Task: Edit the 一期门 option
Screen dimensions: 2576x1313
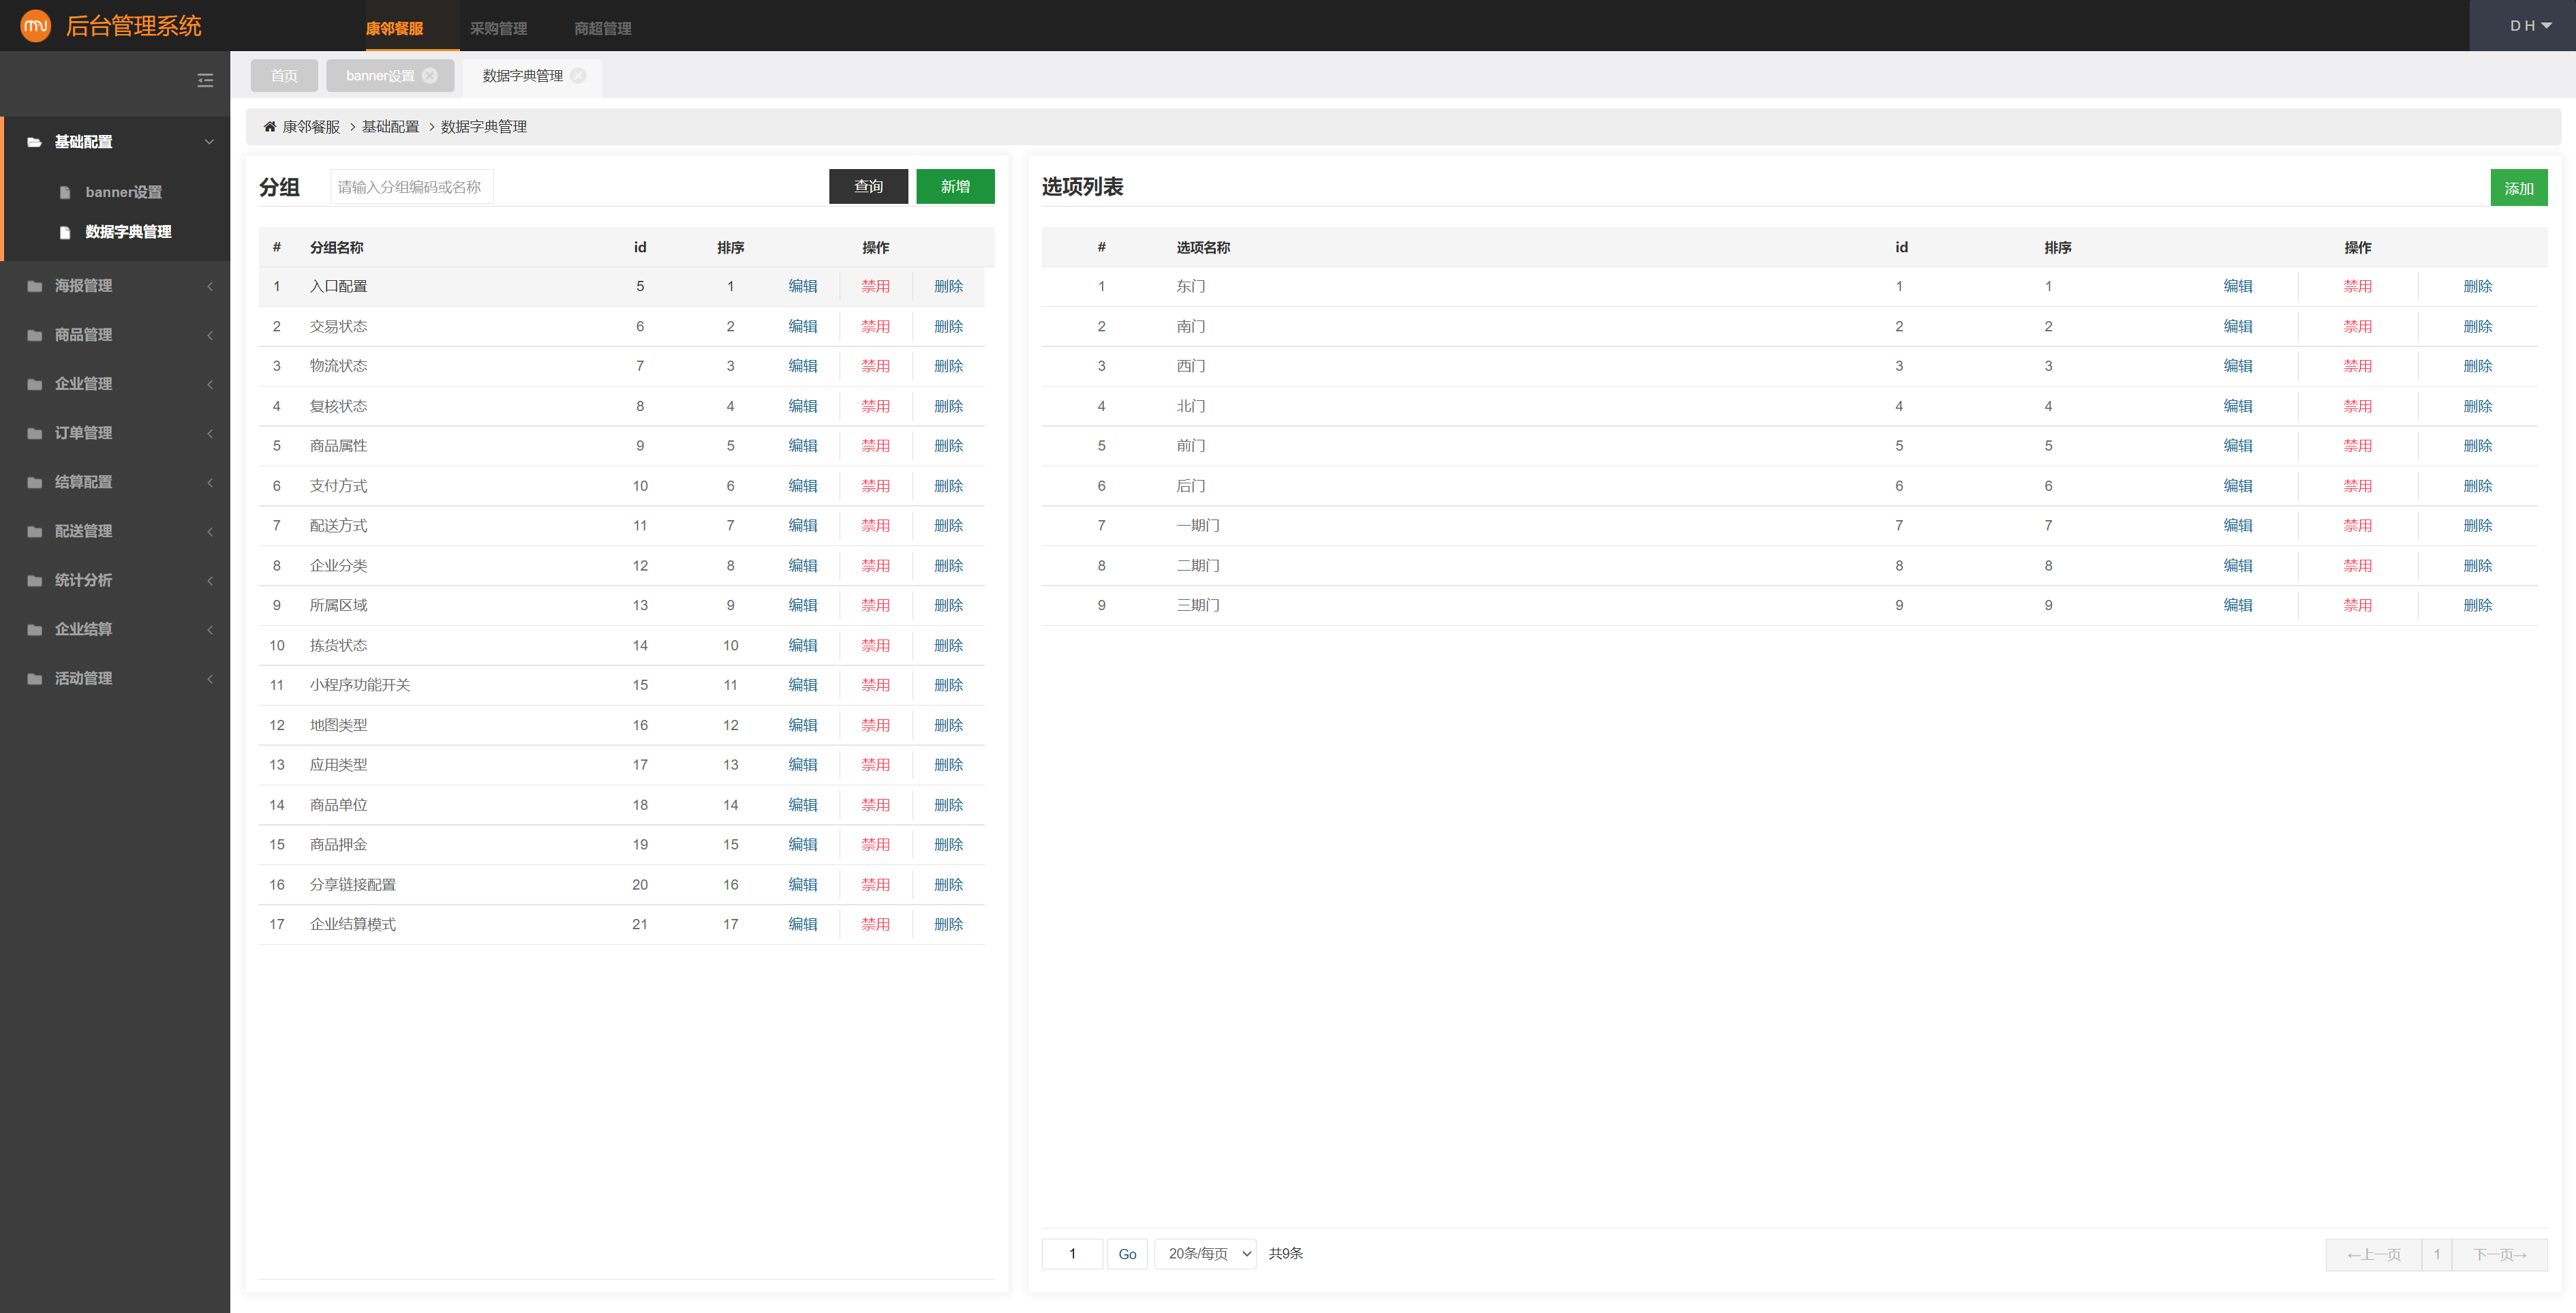Action: [2237, 525]
